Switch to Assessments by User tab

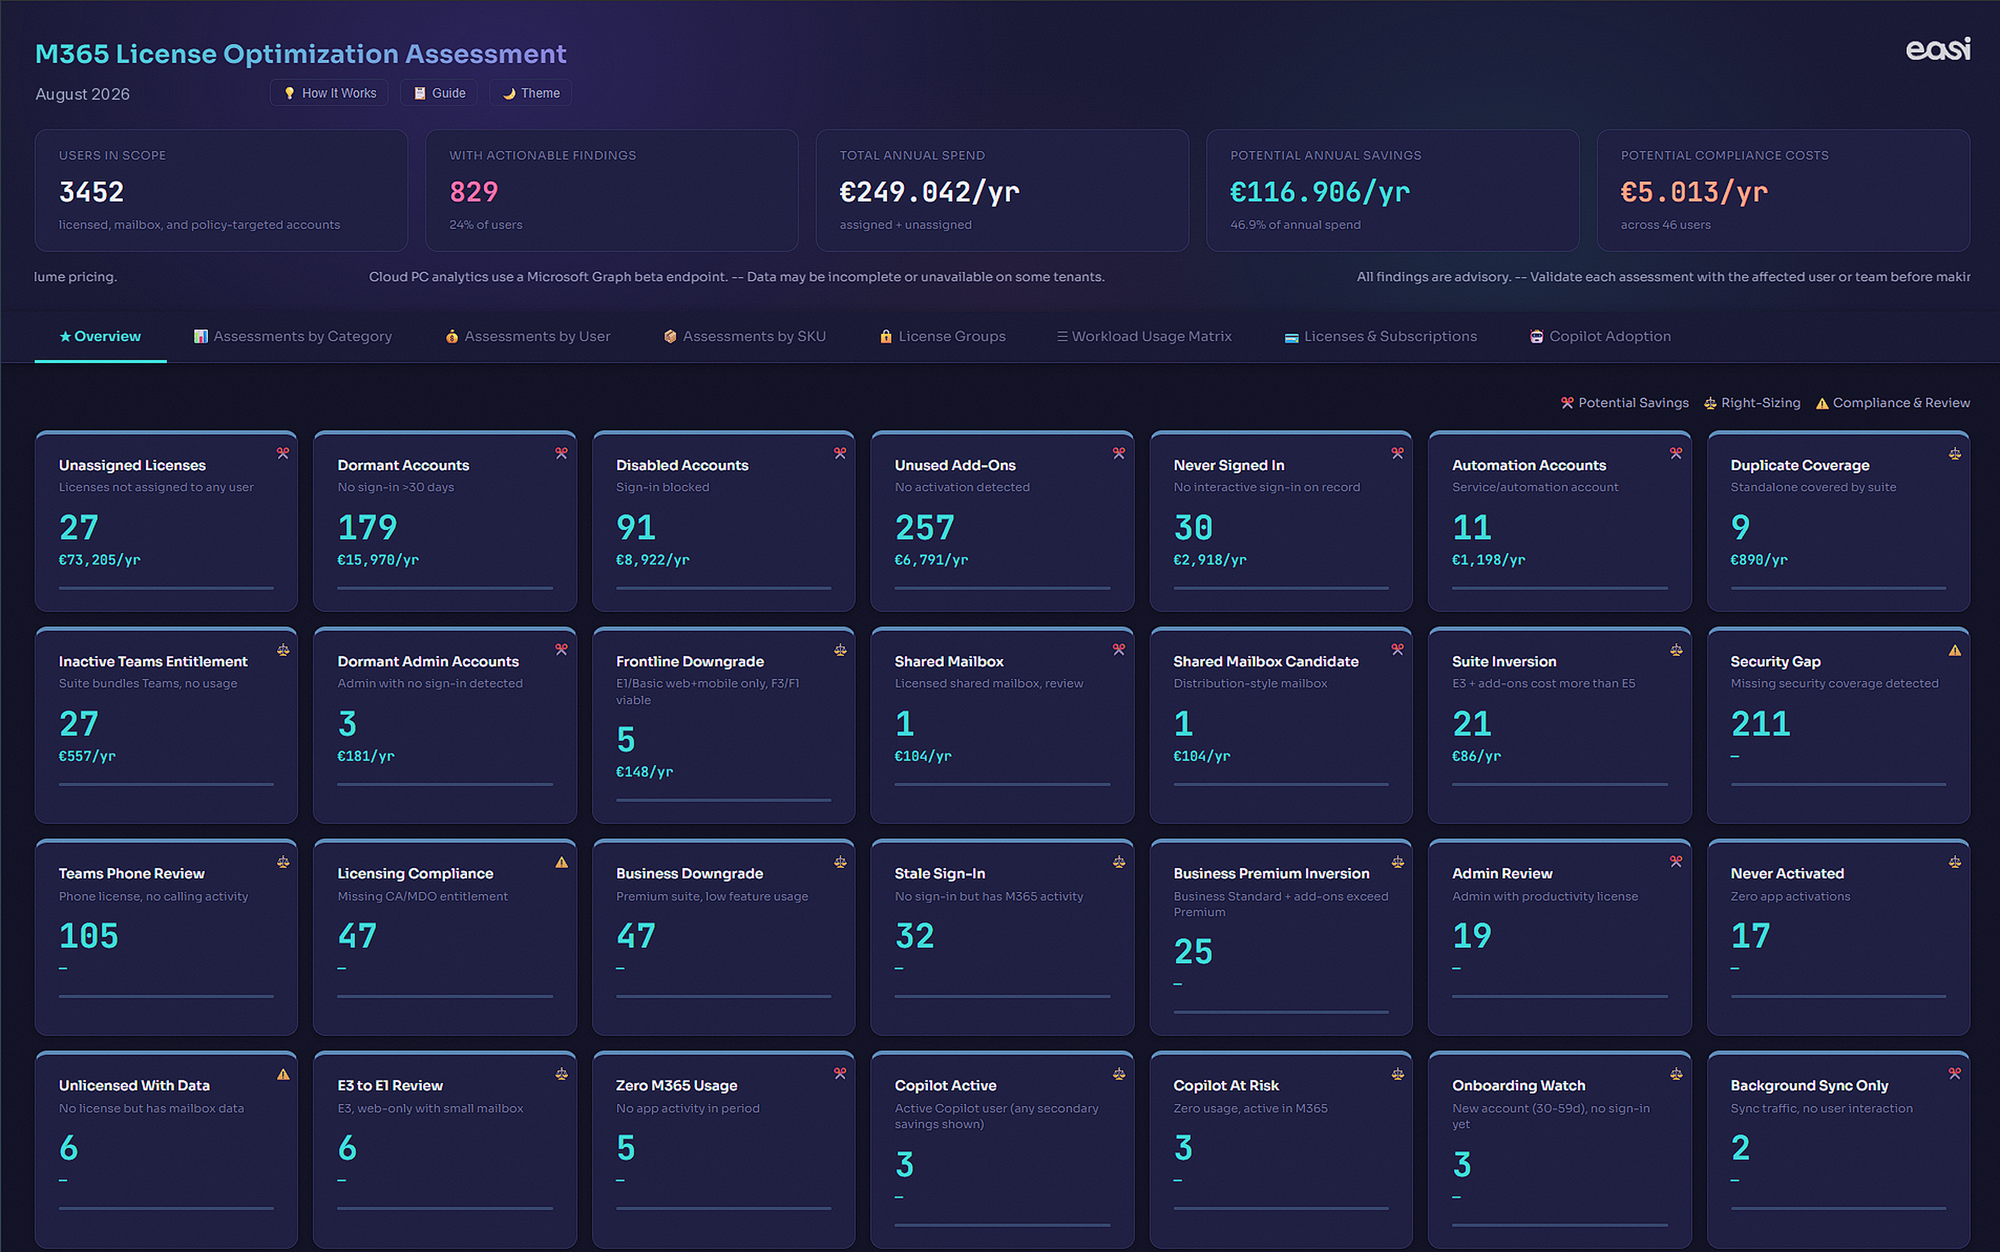pos(528,336)
